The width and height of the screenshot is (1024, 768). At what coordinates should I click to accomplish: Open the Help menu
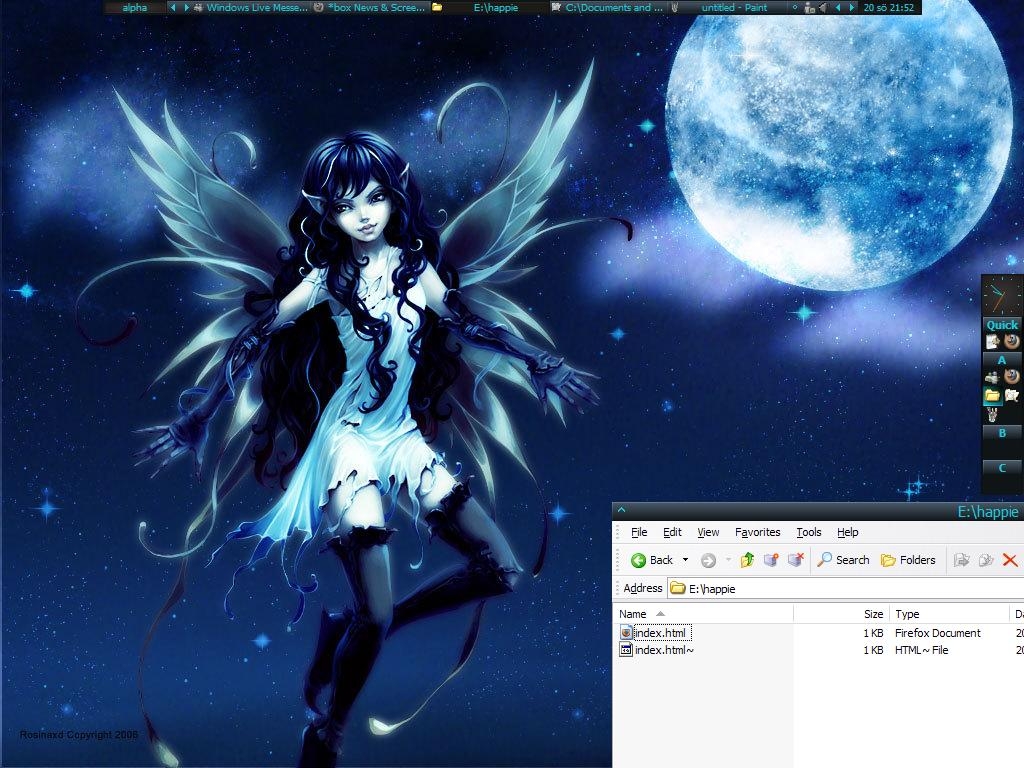(848, 532)
